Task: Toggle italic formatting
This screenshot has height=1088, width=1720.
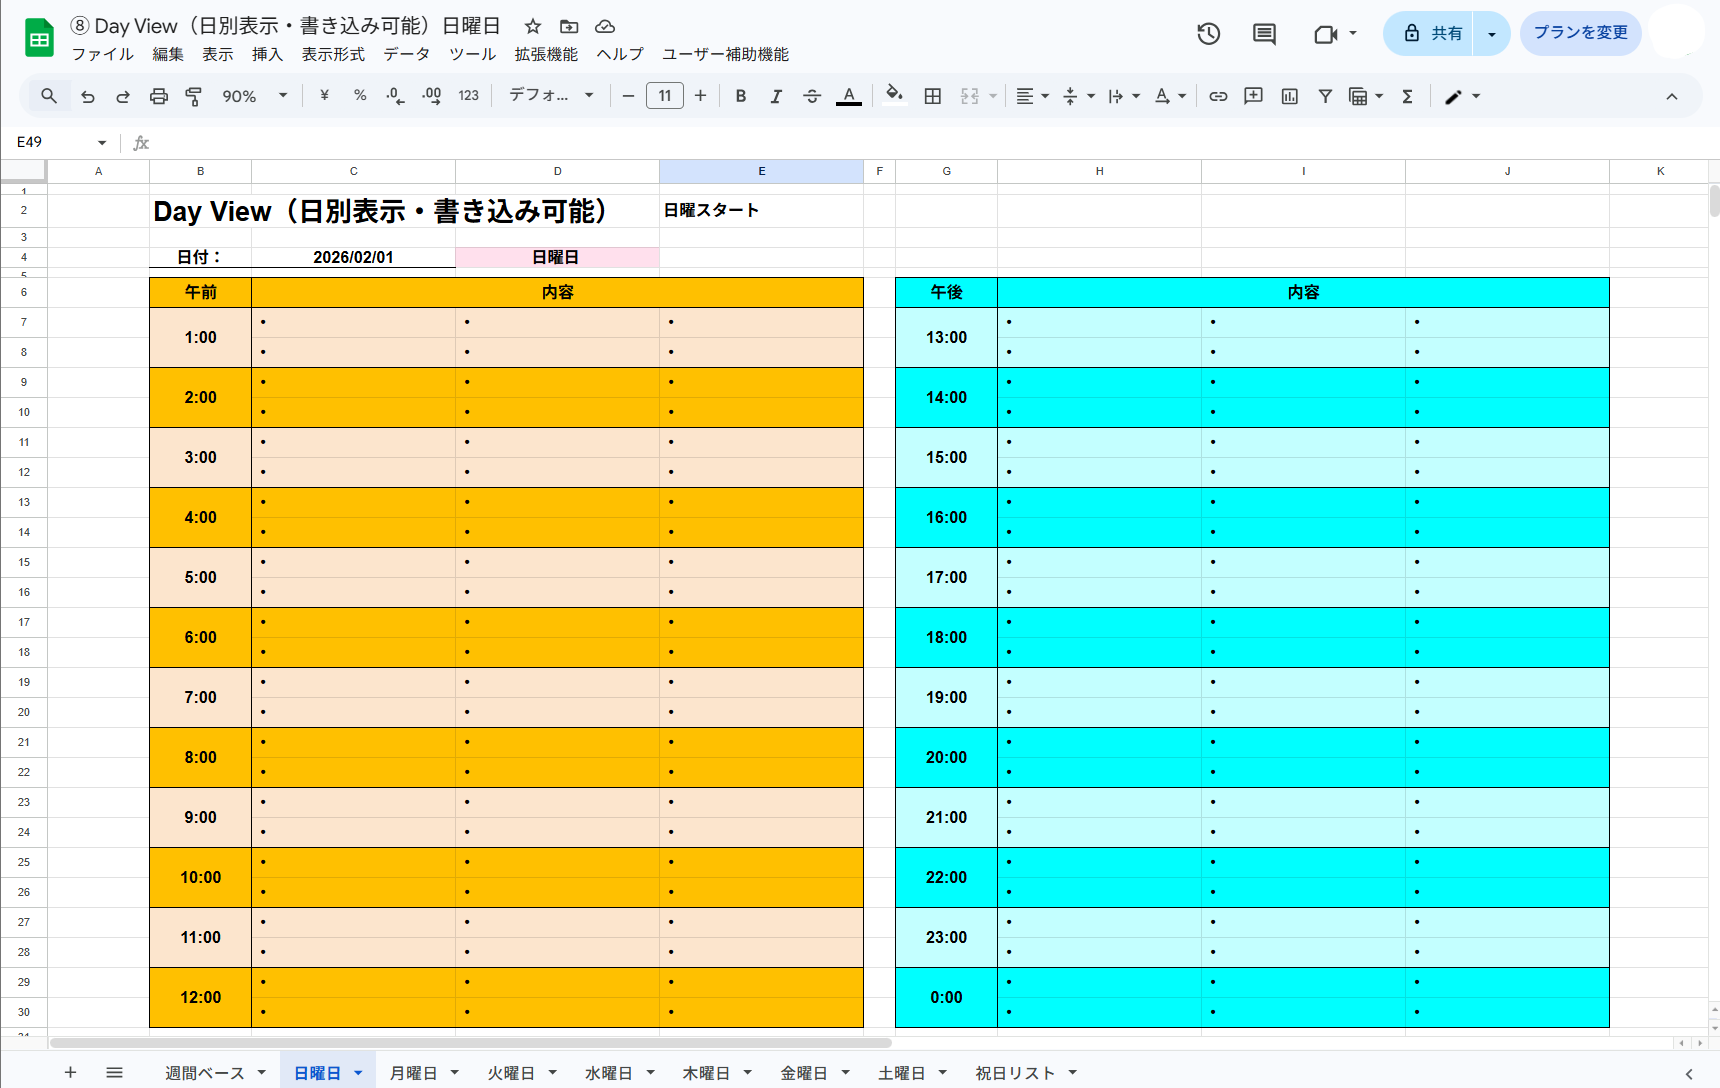Action: [776, 96]
